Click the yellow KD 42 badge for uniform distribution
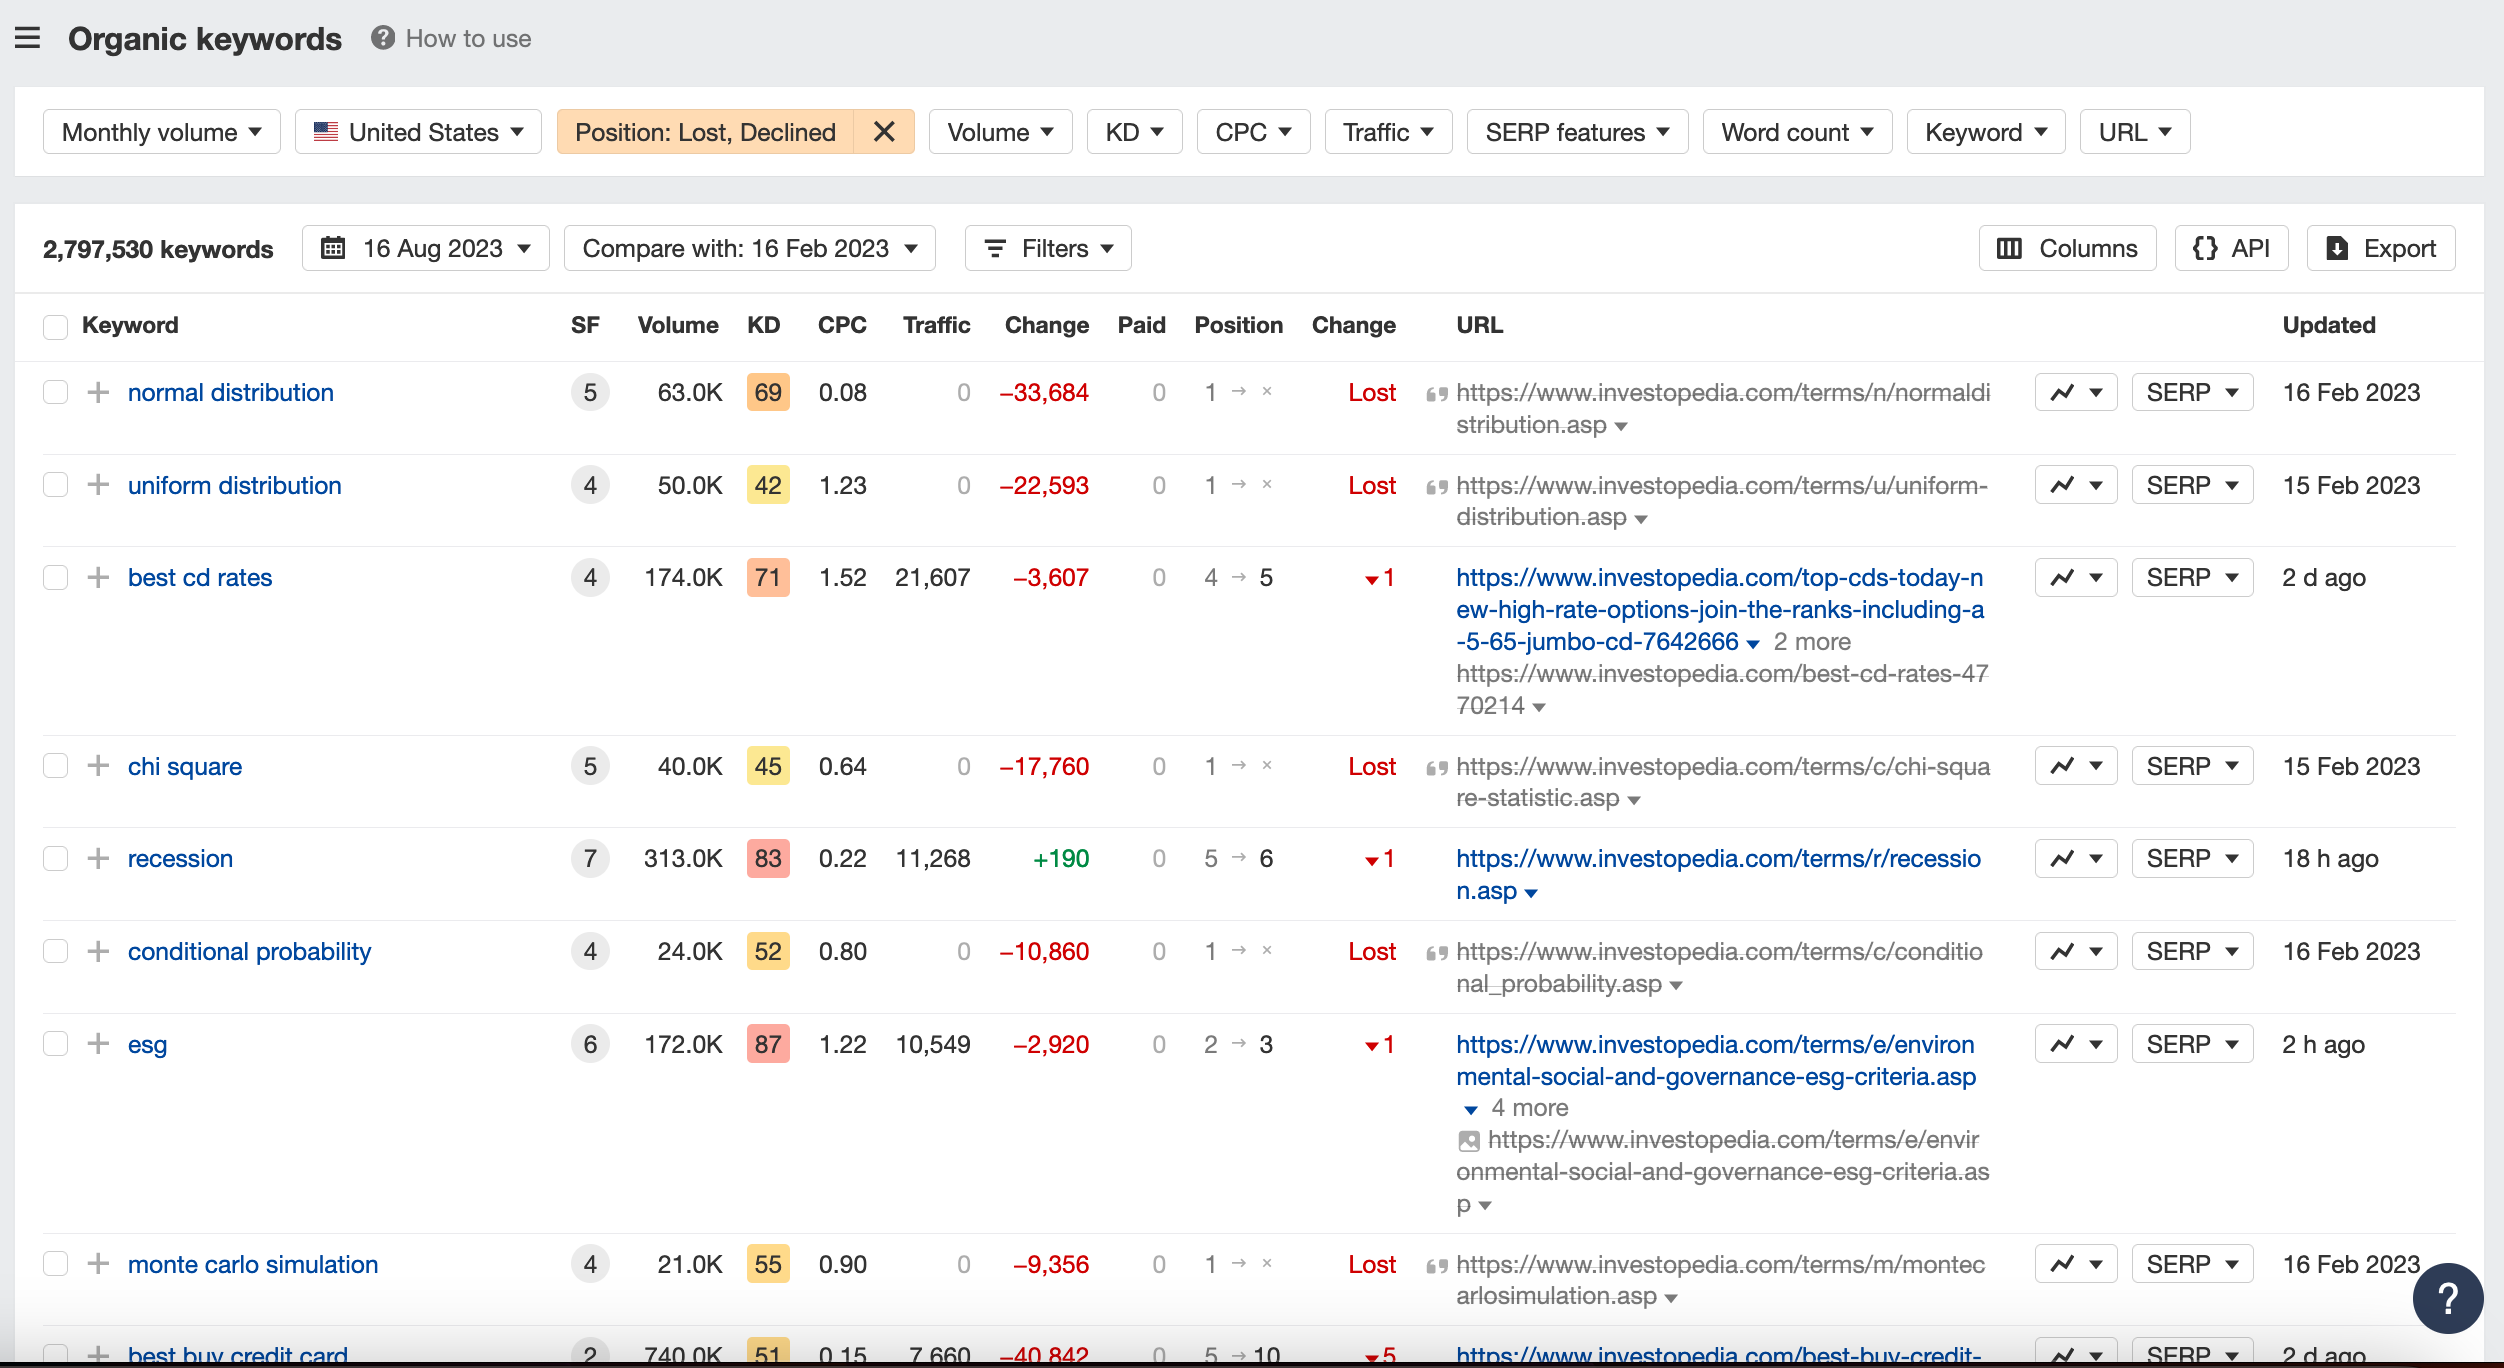Viewport: 2504px width, 1368px height. 768,485
